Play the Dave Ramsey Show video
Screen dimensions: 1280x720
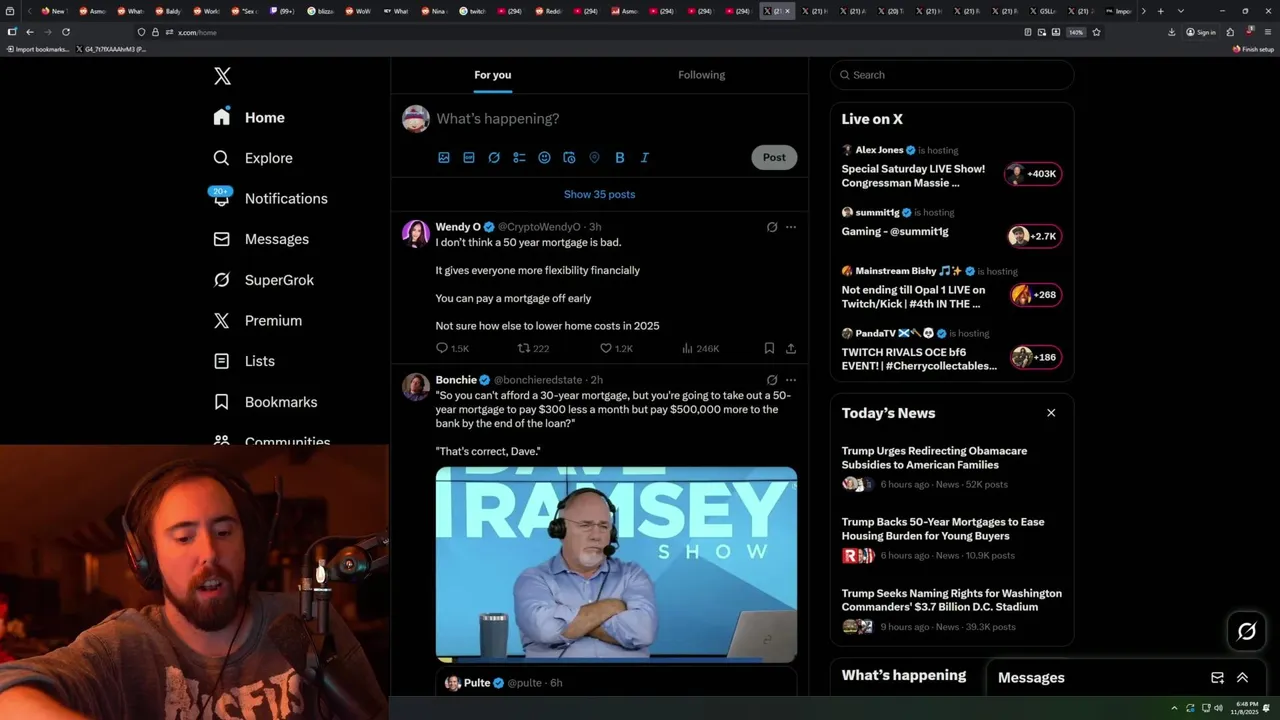coord(616,564)
